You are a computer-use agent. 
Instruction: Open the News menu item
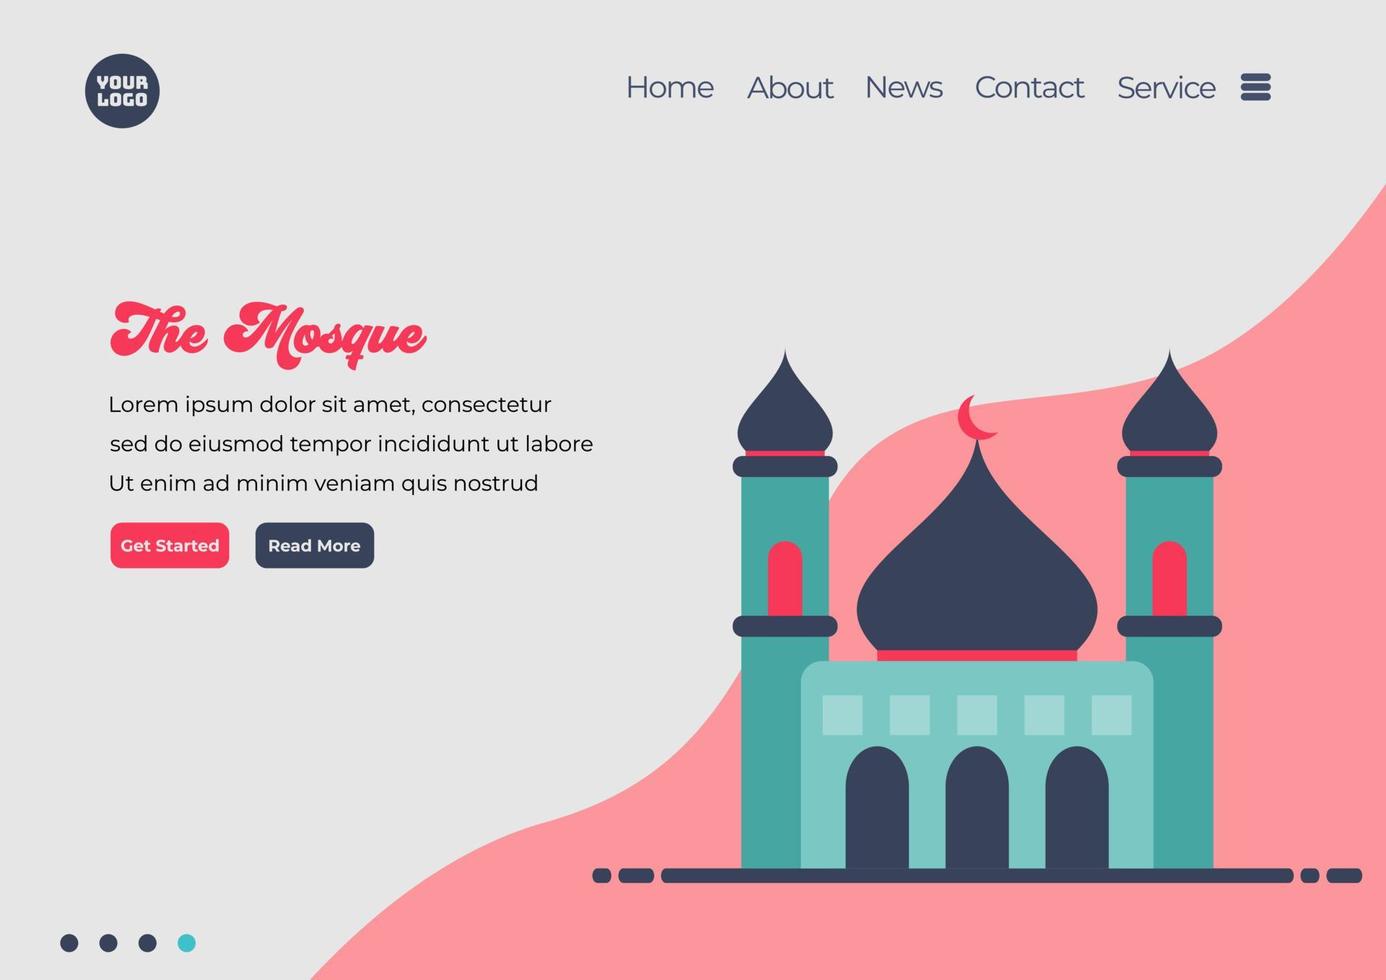pos(903,88)
